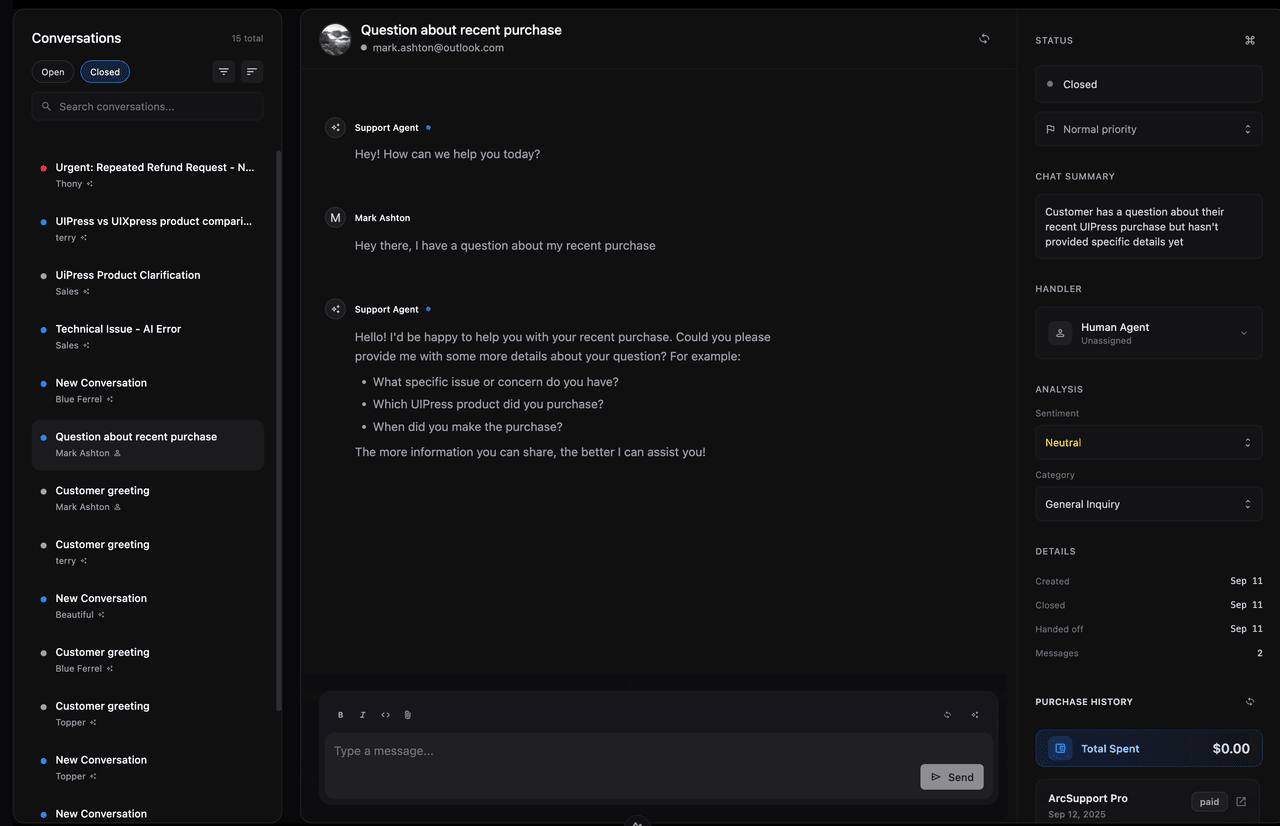The width and height of the screenshot is (1280, 826).
Task: Refresh the Purchase History section
Action: tap(1250, 702)
